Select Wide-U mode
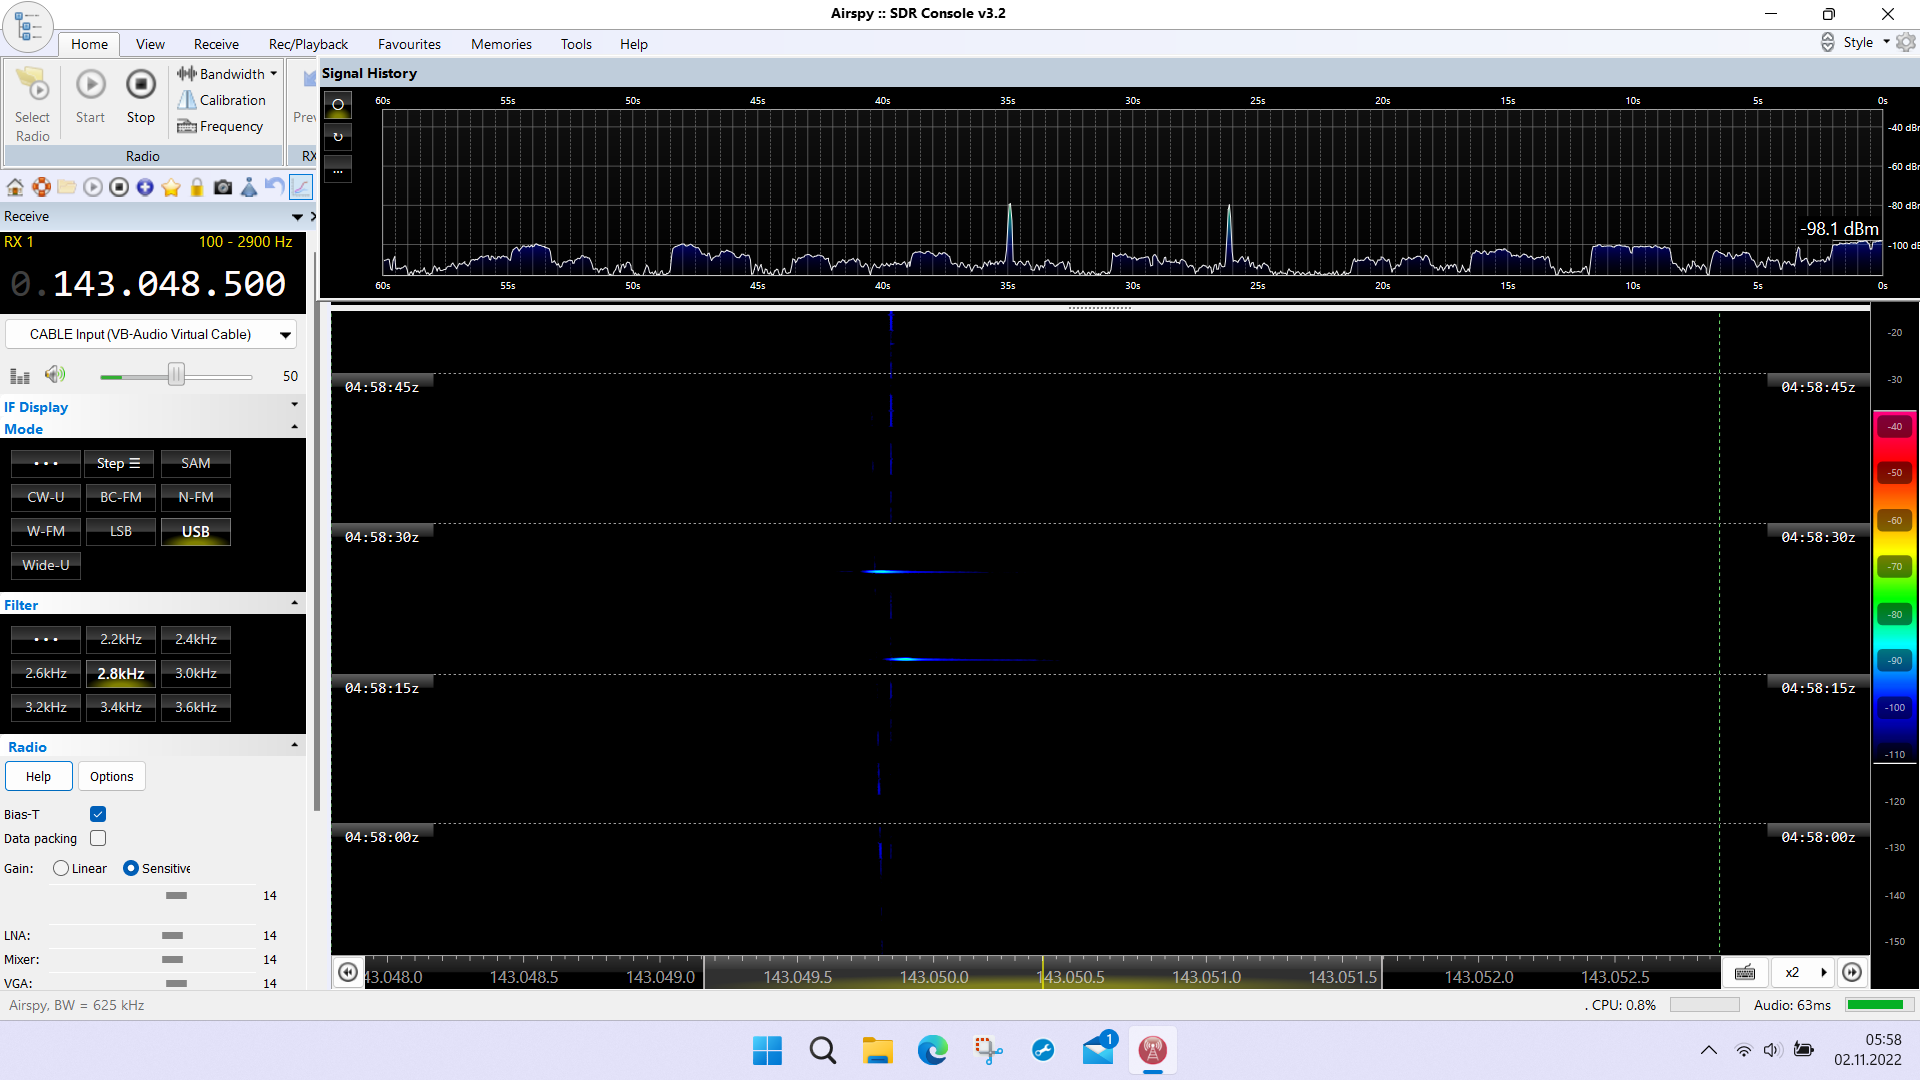Viewport: 1920px width, 1080px height. point(46,565)
